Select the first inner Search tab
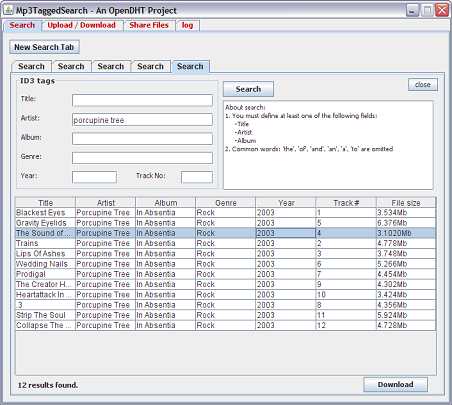The image size is (452, 405). click(31, 66)
